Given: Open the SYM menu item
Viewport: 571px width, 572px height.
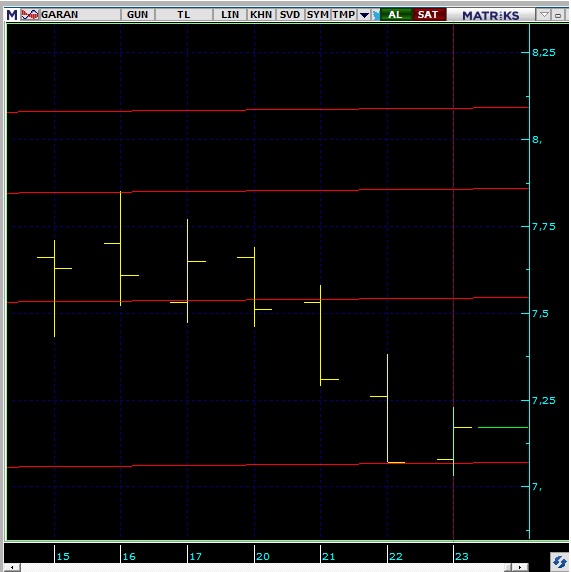Looking at the screenshot, I should pos(317,15).
